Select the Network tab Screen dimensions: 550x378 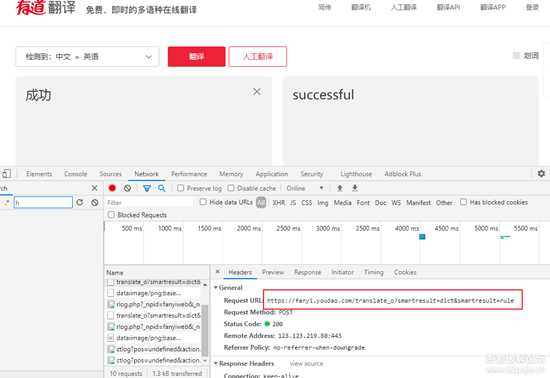146,174
